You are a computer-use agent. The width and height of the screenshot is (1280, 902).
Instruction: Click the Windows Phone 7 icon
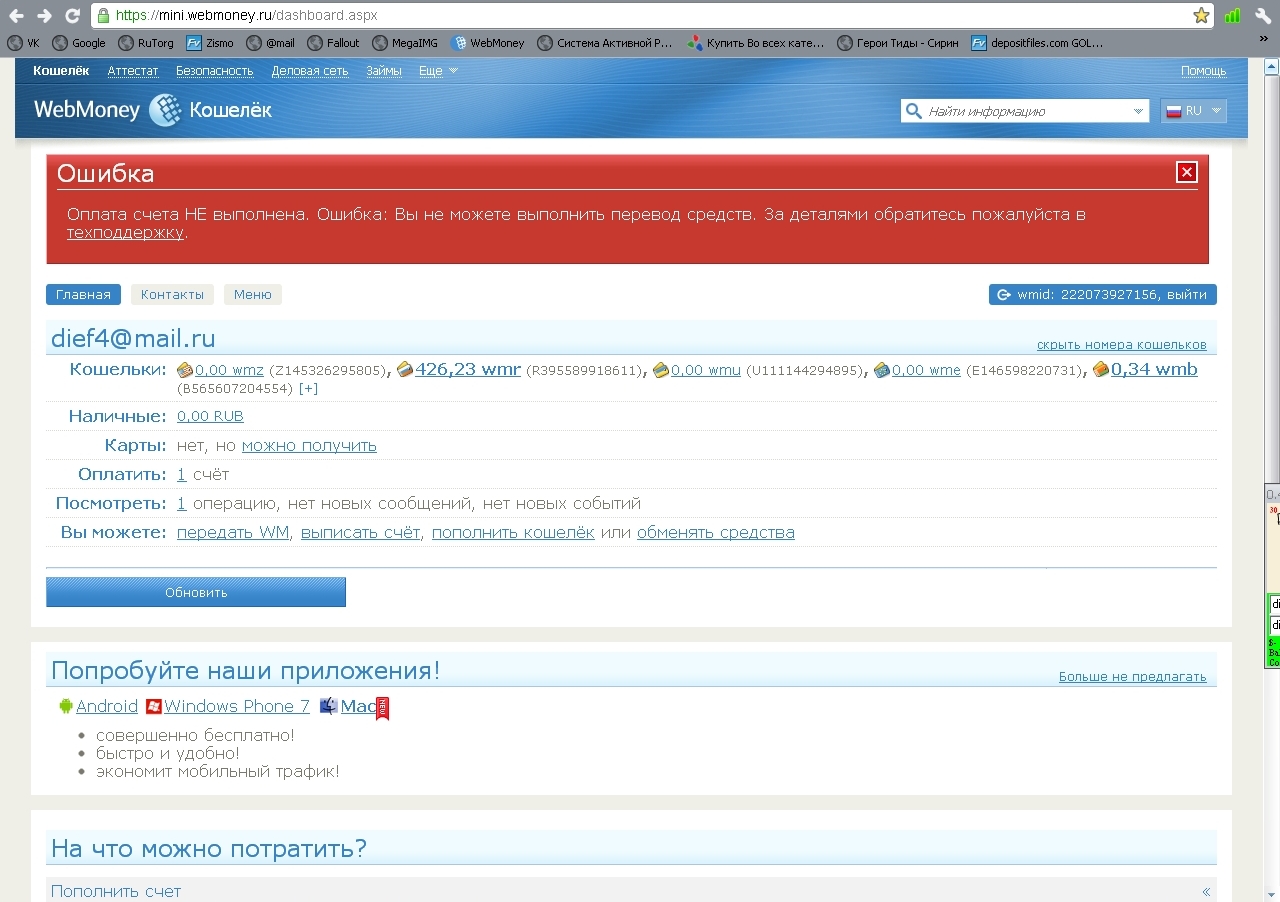point(154,706)
